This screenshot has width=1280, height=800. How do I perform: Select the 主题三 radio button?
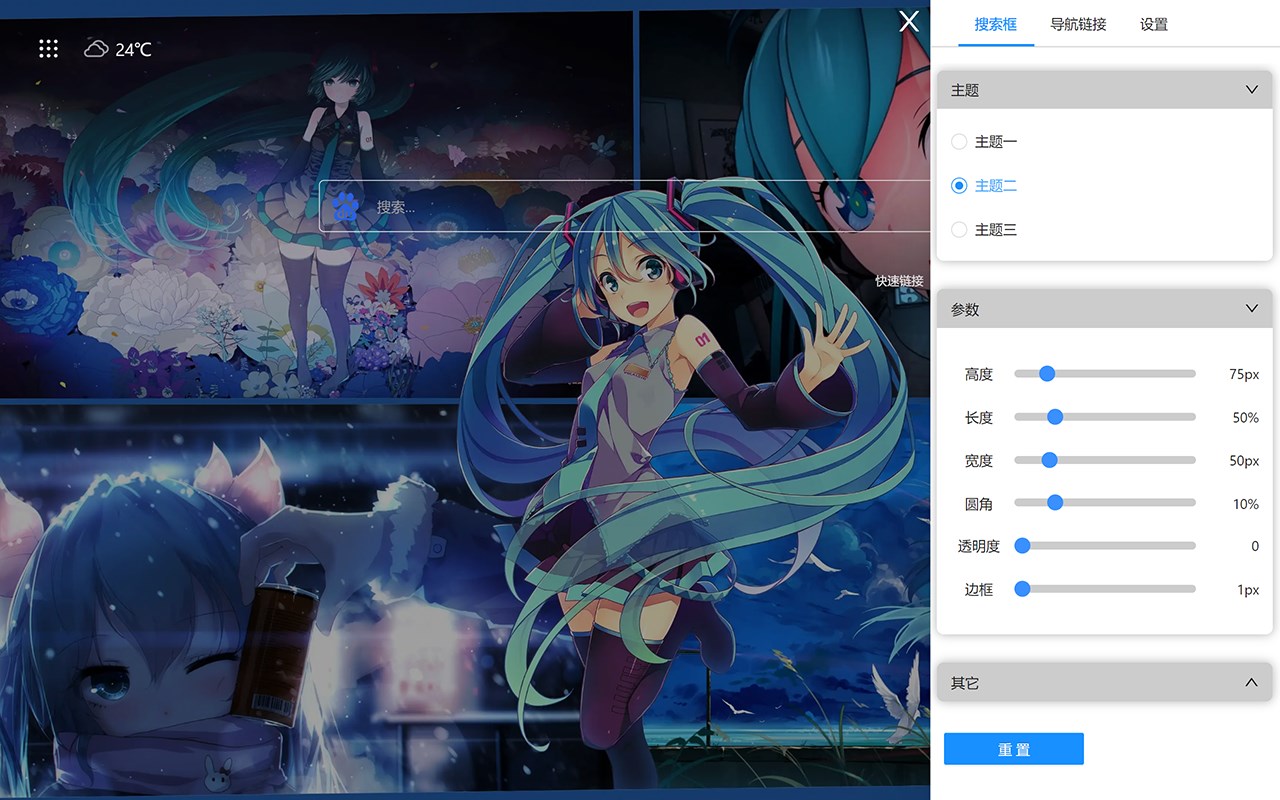click(959, 230)
